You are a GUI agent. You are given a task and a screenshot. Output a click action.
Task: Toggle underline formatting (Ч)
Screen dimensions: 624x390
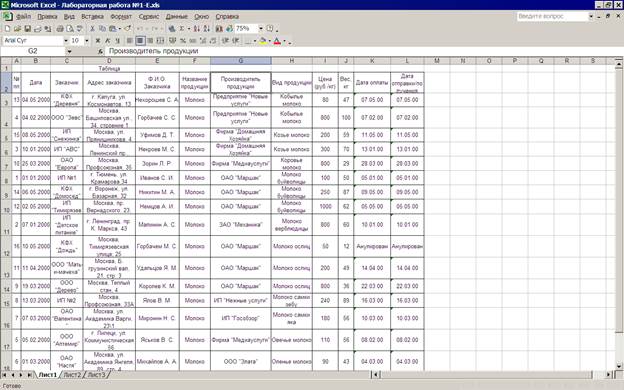pyautogui.click(x=117, y=41)
